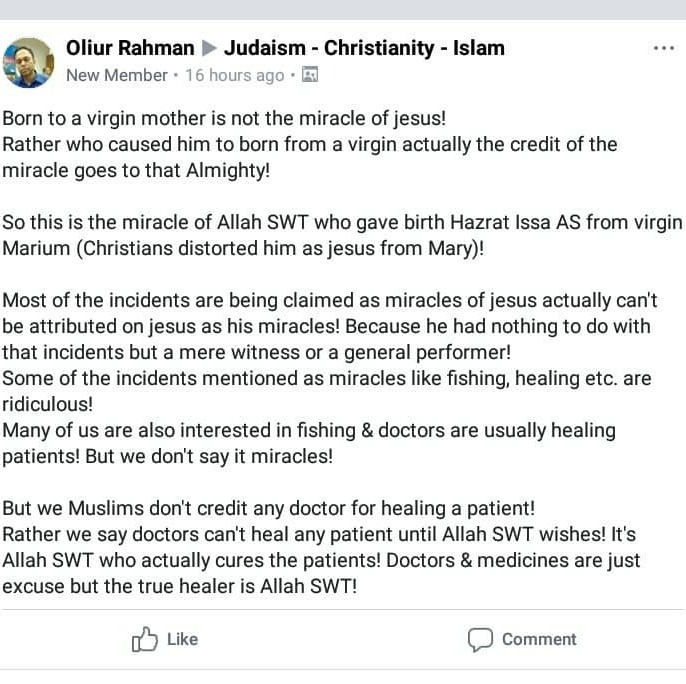Image resolution: width=686 pixels, height=684 pixels.
Task: Click the line starting 'Rather who caused him'
Action: pyautogui.click(x=310, y=144)
